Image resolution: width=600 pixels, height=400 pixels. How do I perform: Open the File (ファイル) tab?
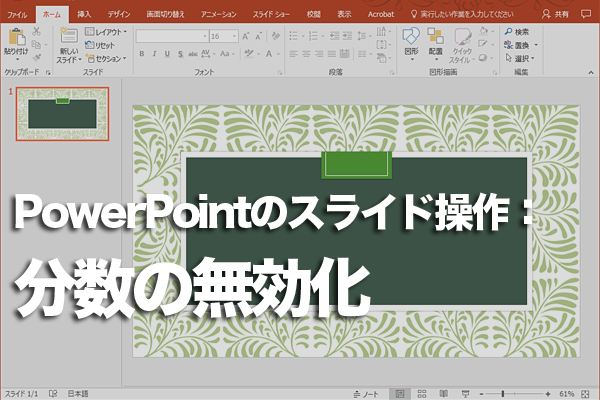pos(17,15)
